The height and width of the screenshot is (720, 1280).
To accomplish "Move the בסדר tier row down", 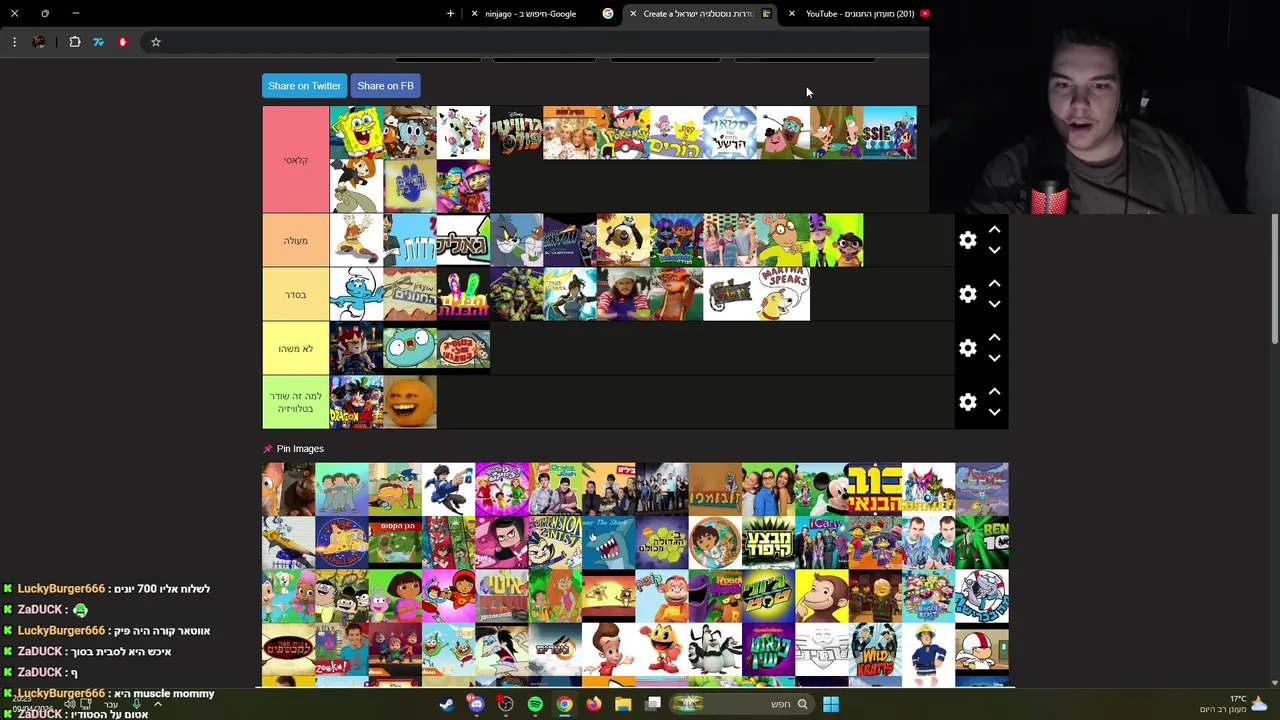I will click(994, 304).
